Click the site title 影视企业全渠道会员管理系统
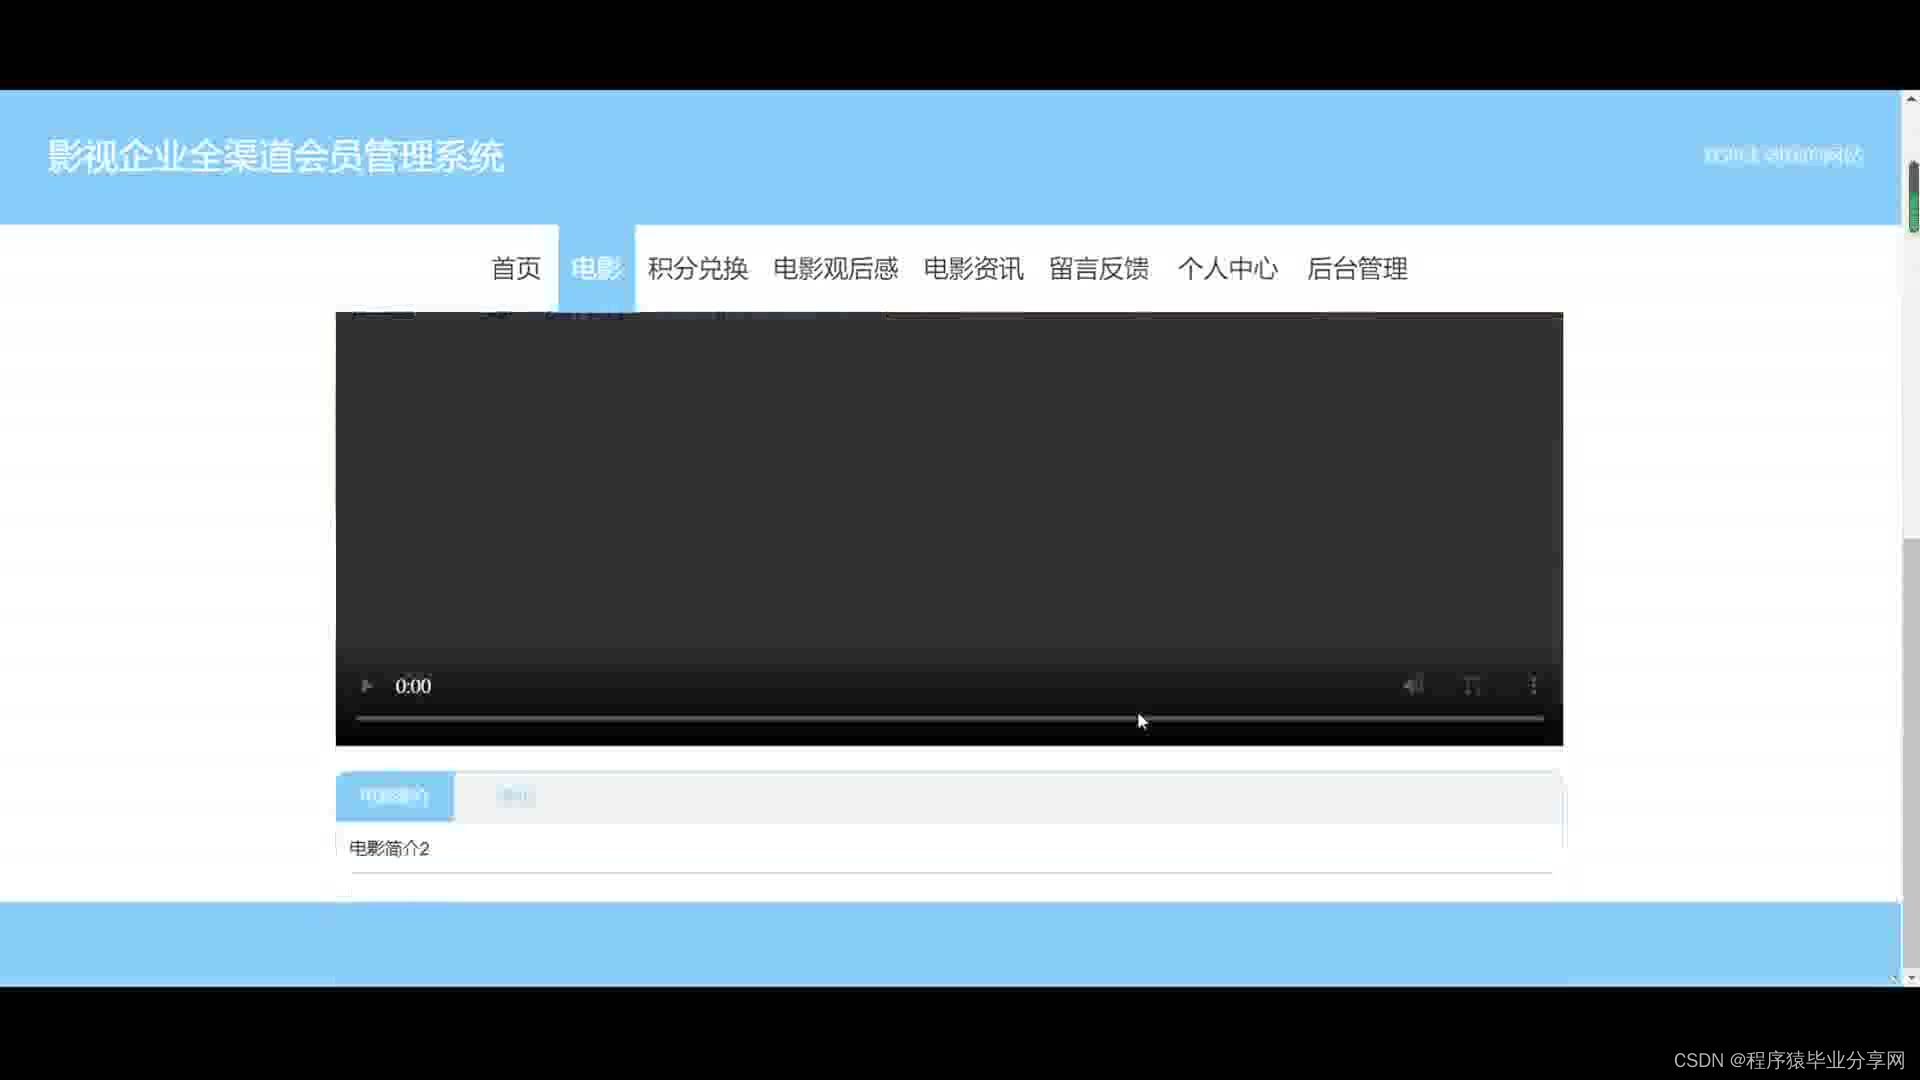1920x1080 pixels. pyautogui.click(x=275, y=156)
